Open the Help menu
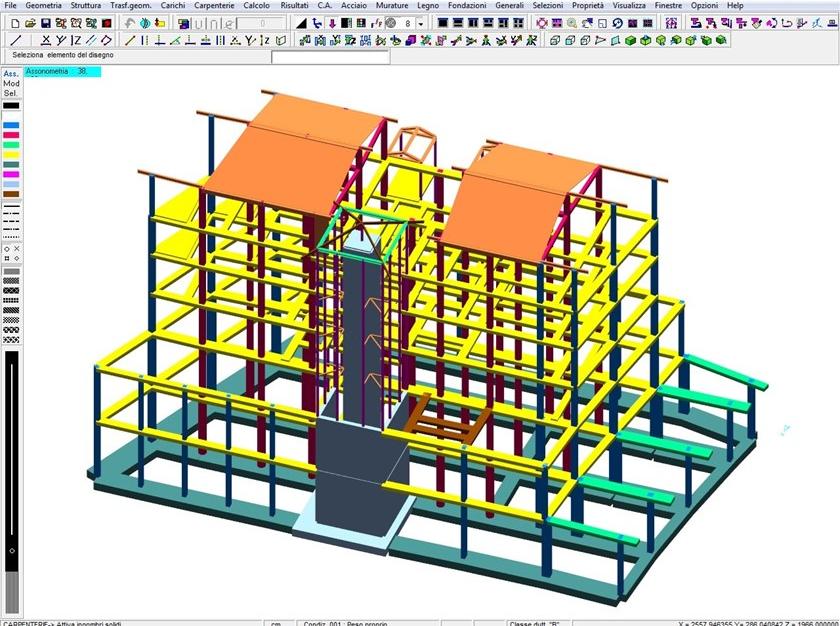 click(x=735, y=5)
